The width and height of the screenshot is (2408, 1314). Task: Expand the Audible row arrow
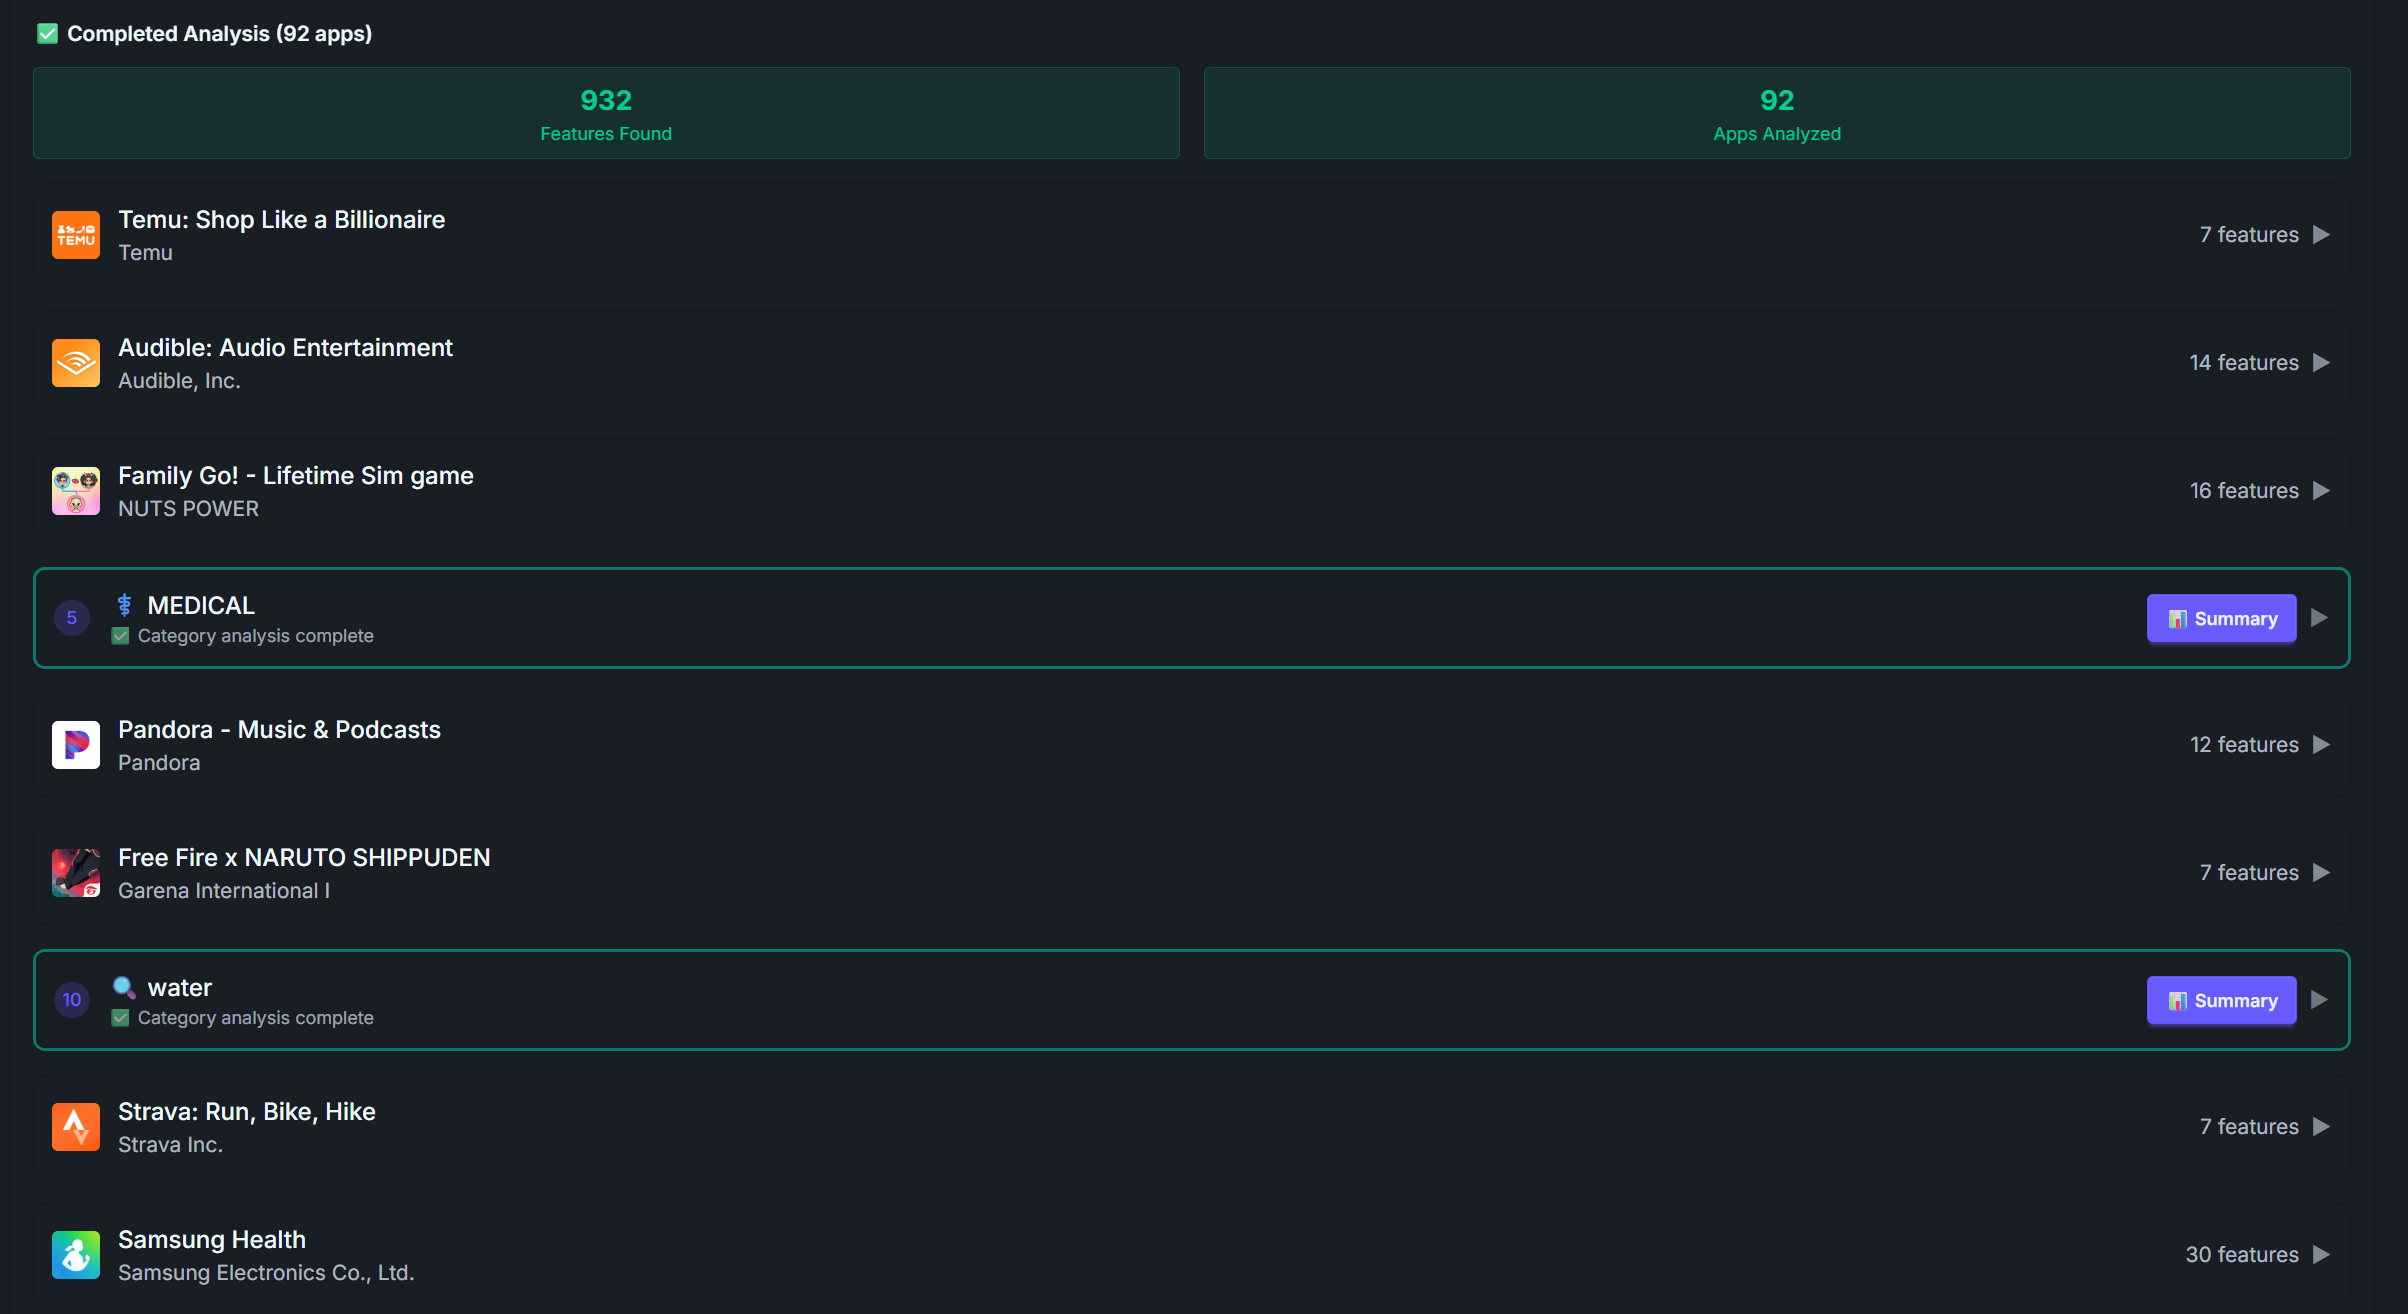pyautogui.click(x=2322, y=363)
